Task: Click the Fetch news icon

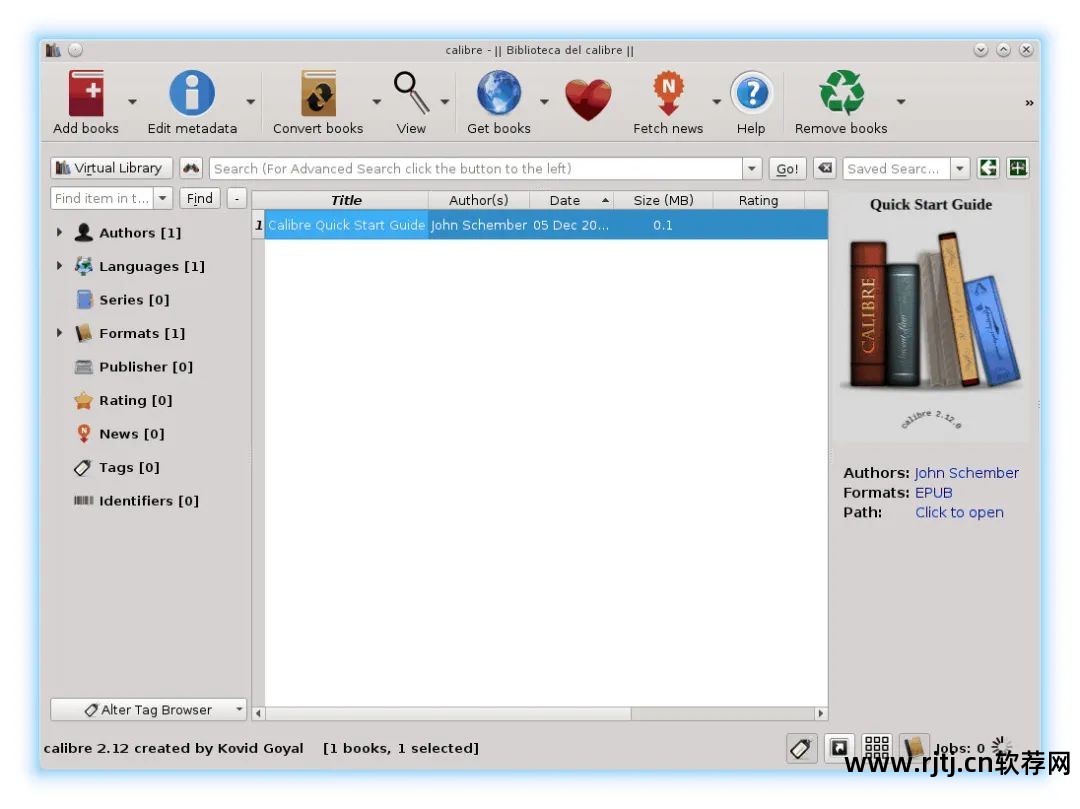Action: pos(668,93)
